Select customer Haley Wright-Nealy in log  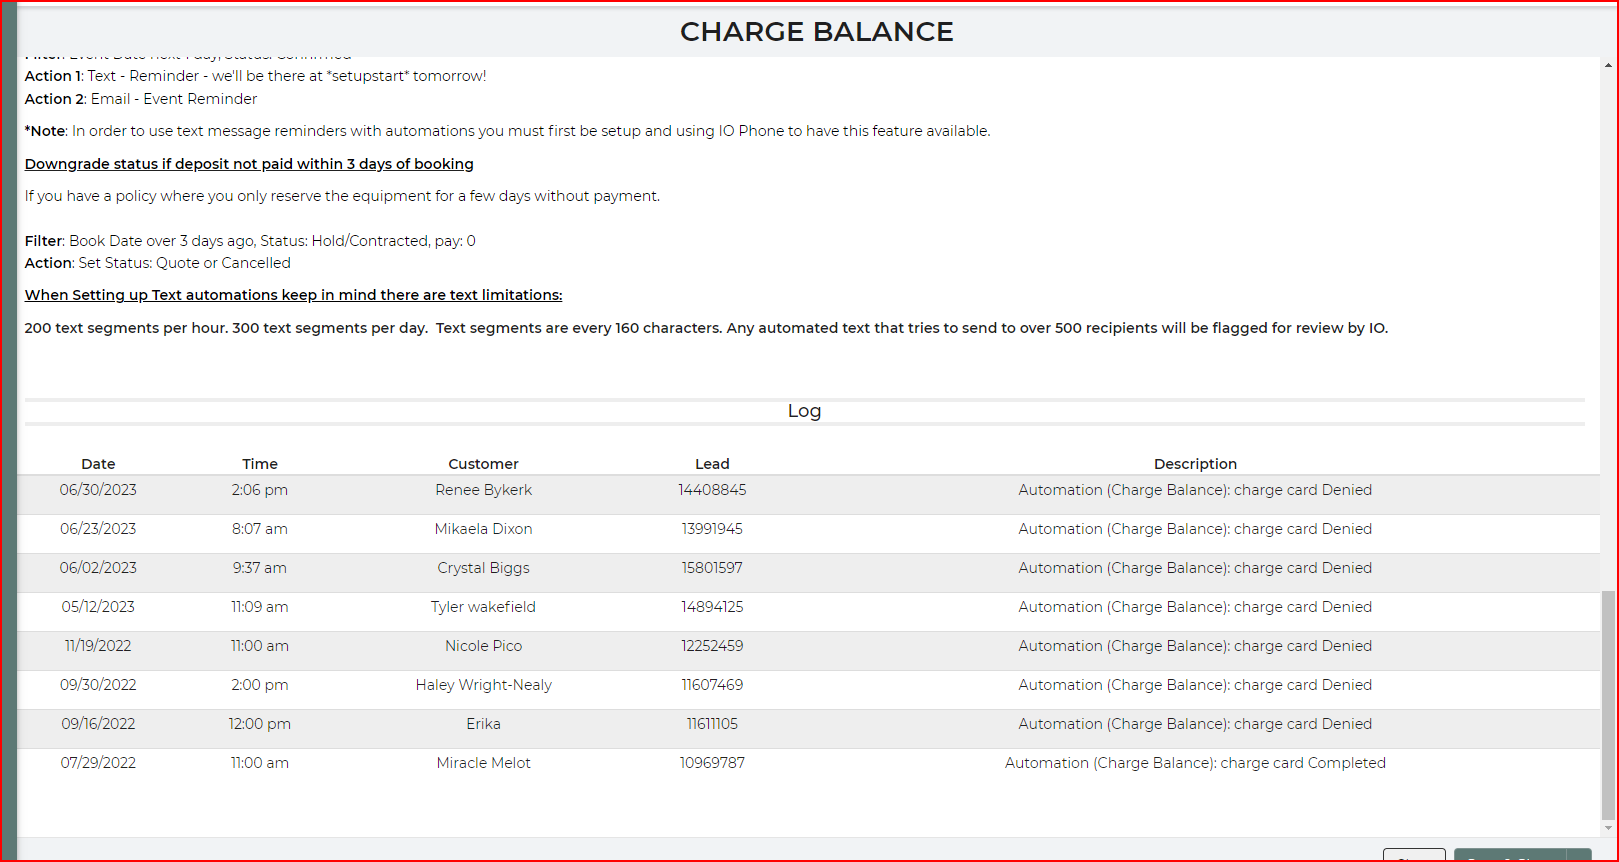click(483, 685)
